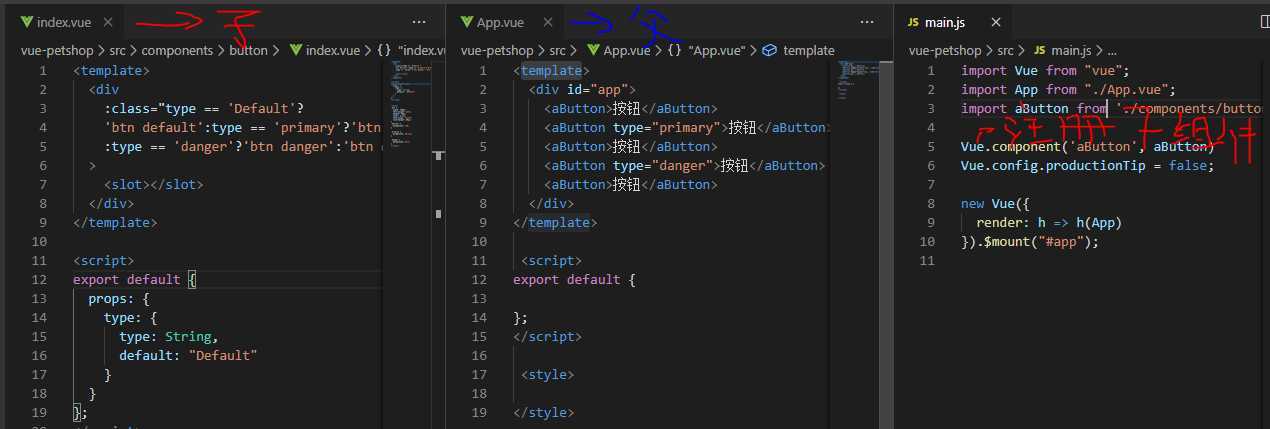Open template symbol breadcrumb in App.vue
The height and width of the screenshot is (429, 1270).
point(798,50)
